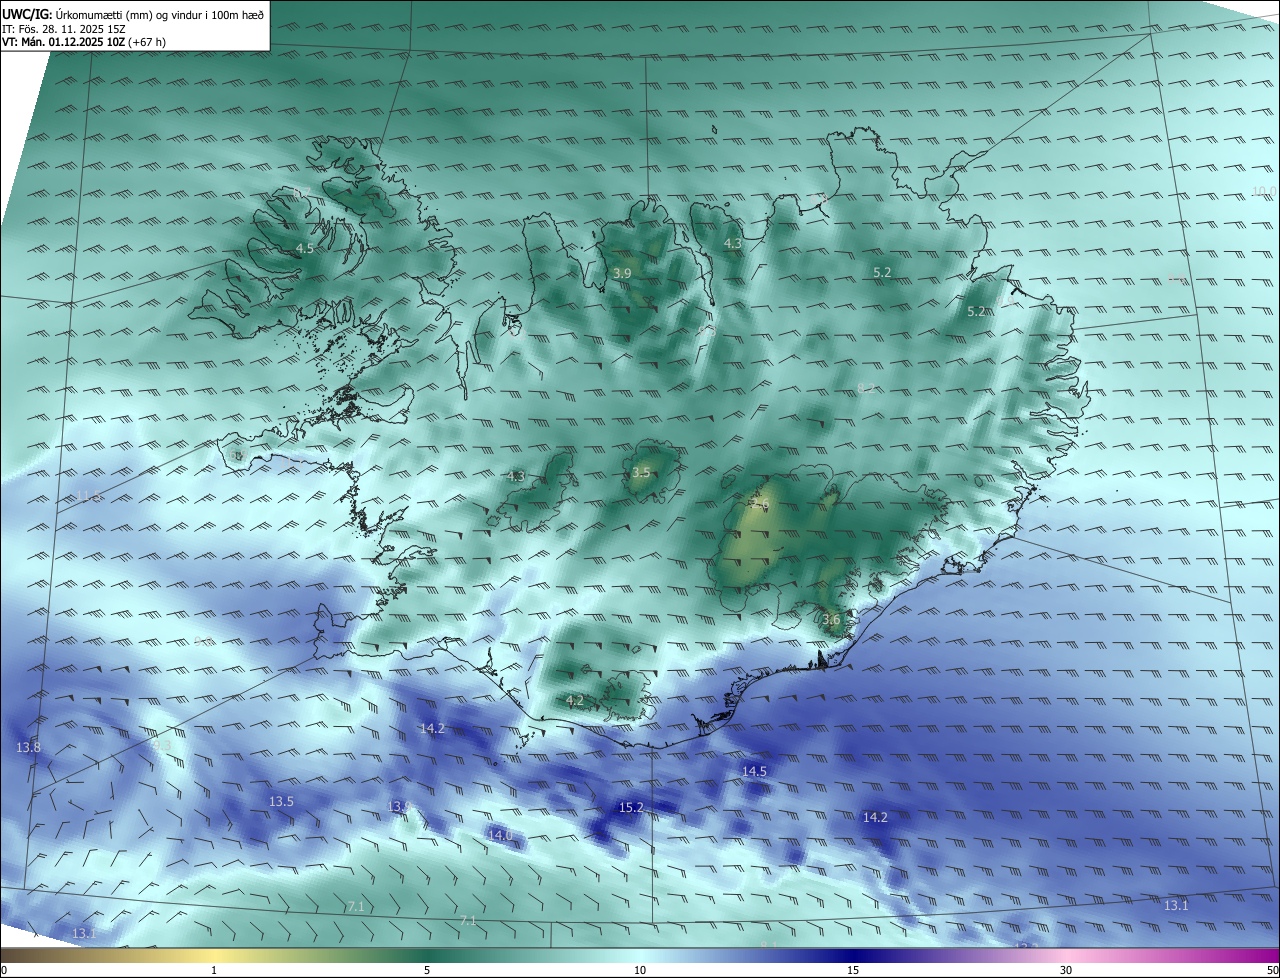Click the '15' tick on the color scale
The image size is (1280, 978).
853,970
